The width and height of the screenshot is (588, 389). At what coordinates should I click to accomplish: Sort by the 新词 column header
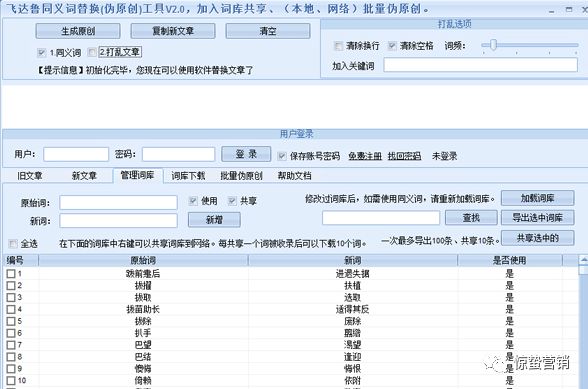[352, 260]
